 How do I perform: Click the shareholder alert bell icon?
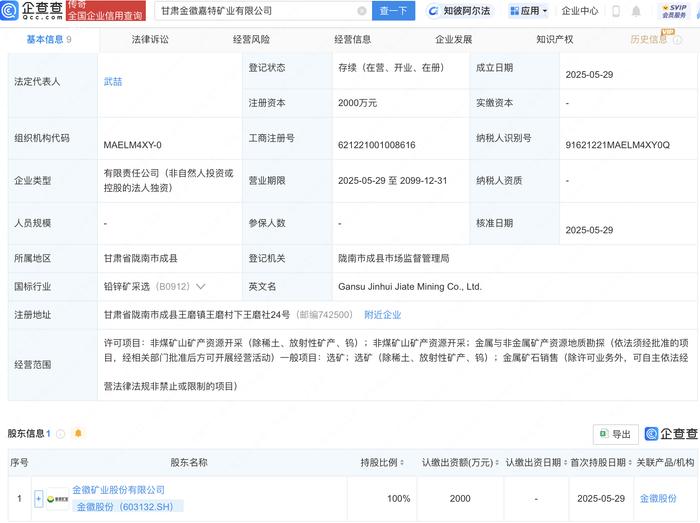(x=78, y=433)
